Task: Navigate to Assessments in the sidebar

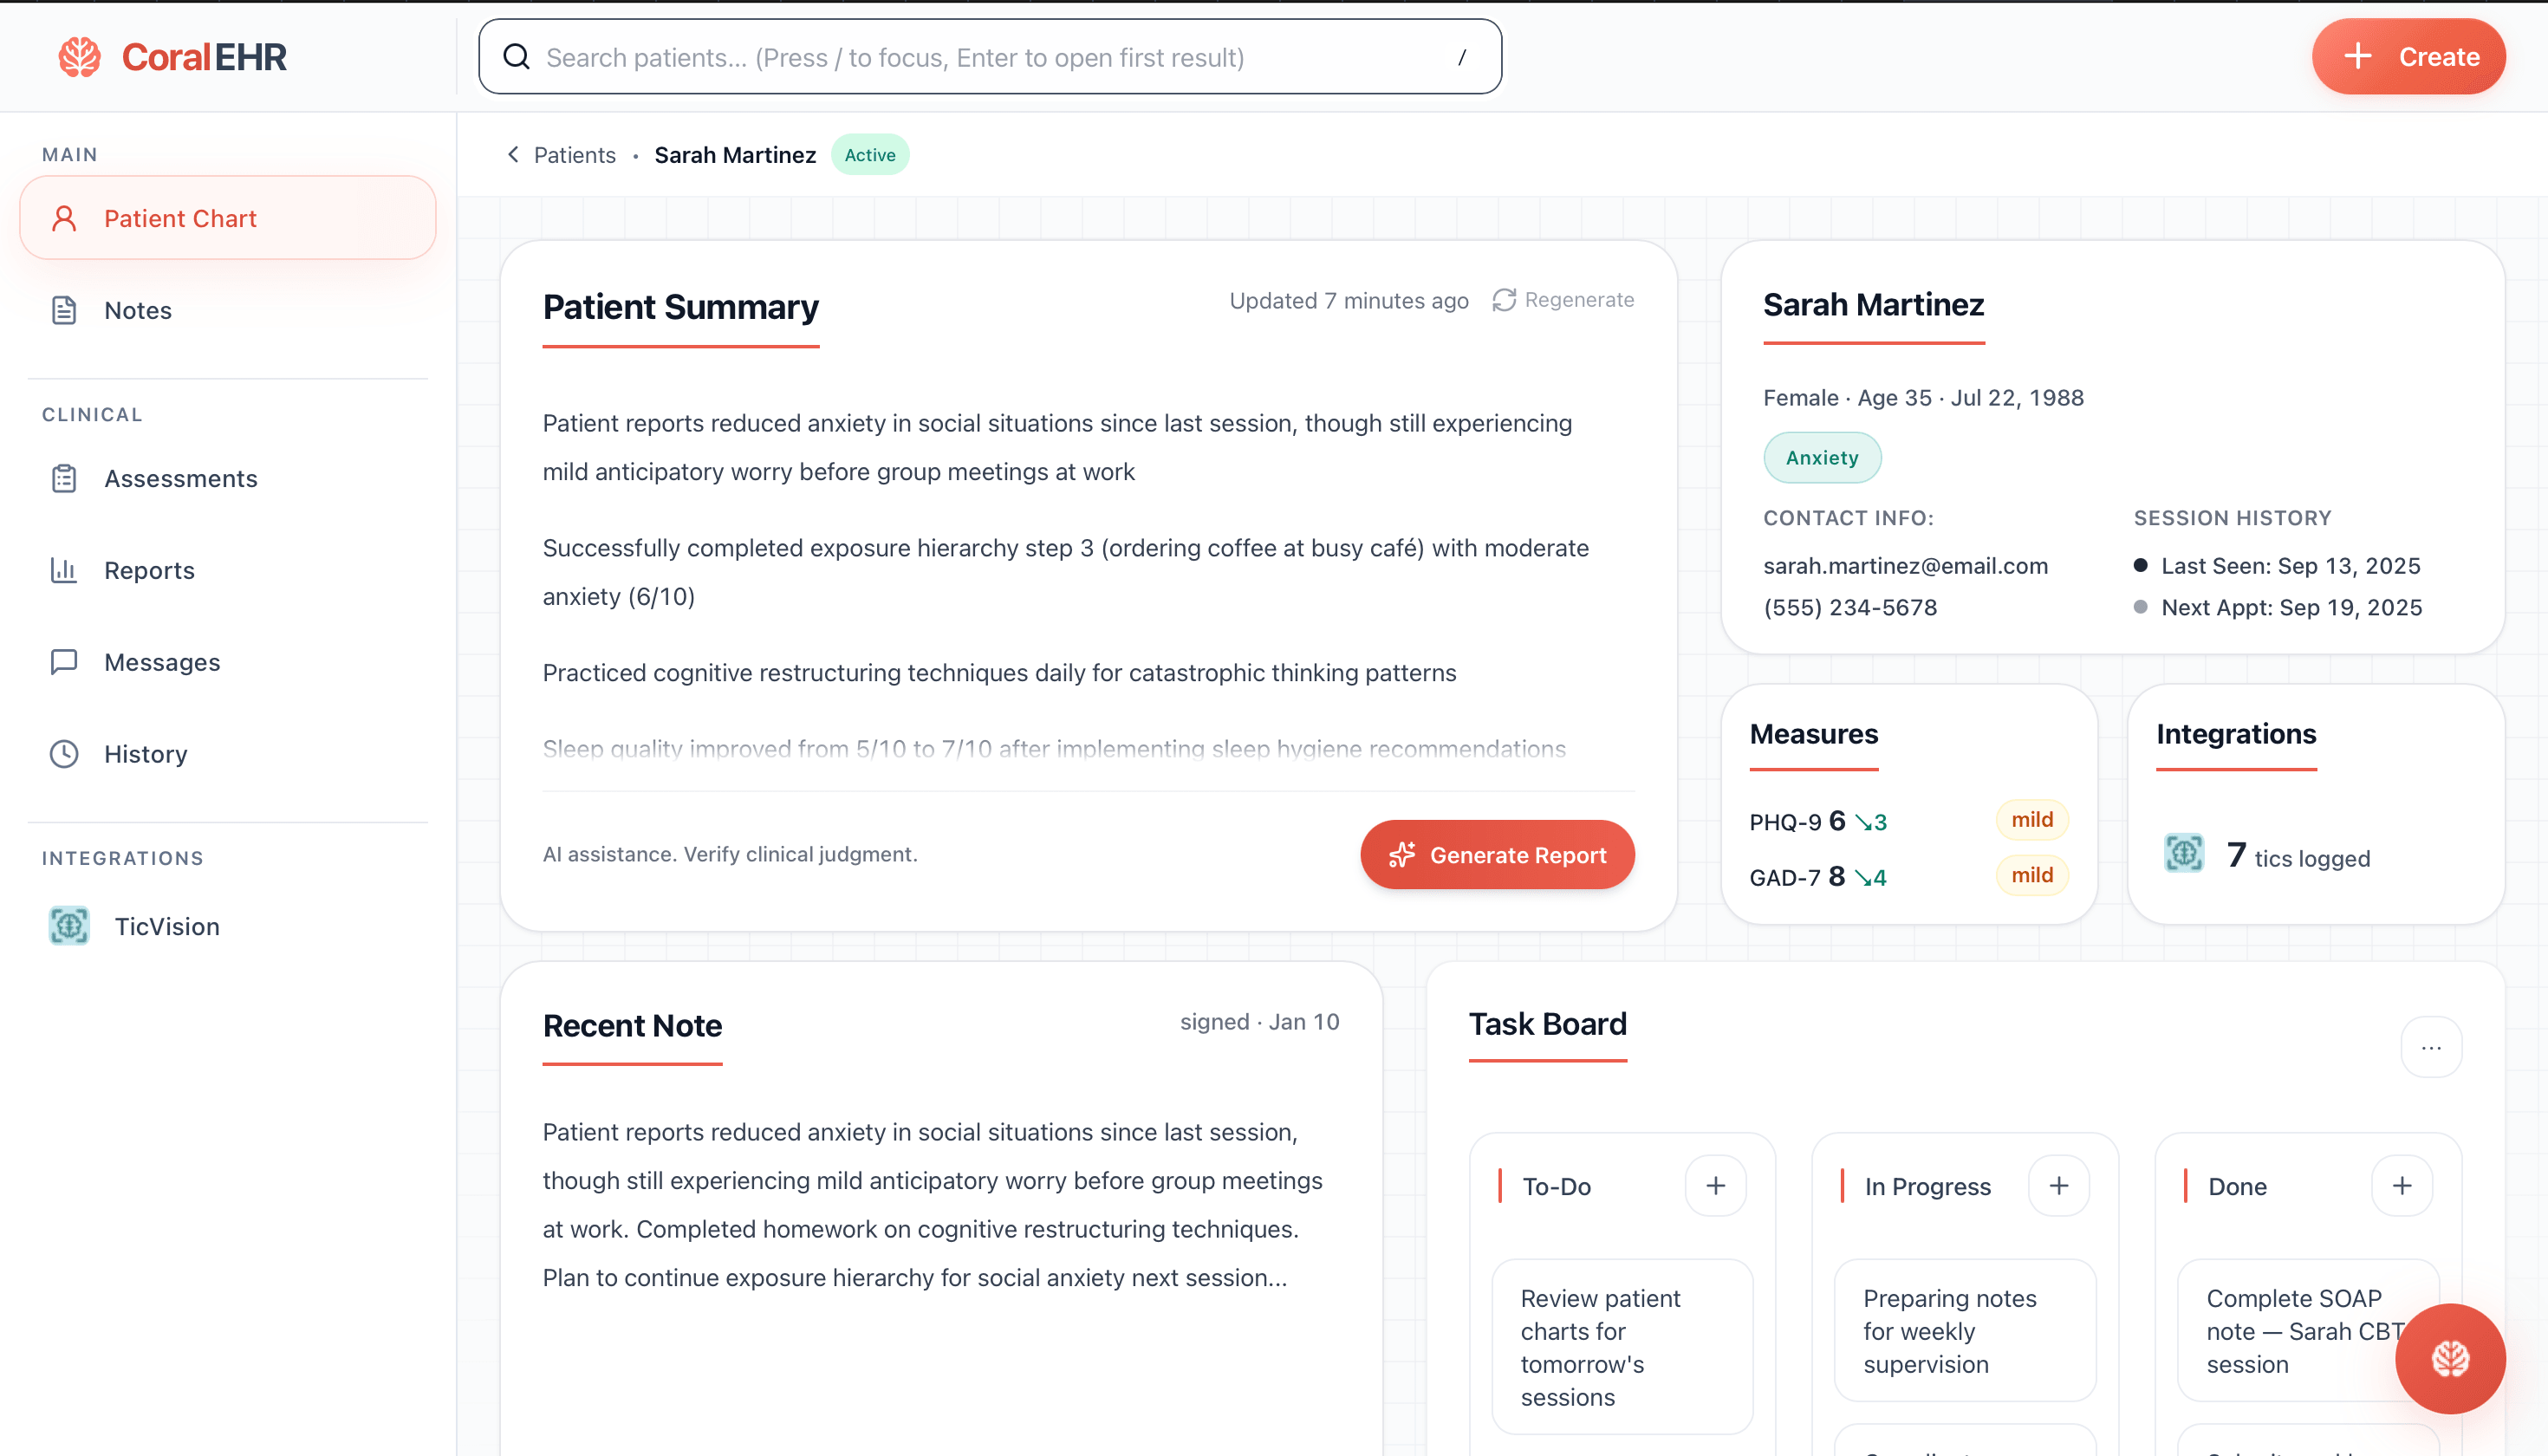Action: [180, 478]
